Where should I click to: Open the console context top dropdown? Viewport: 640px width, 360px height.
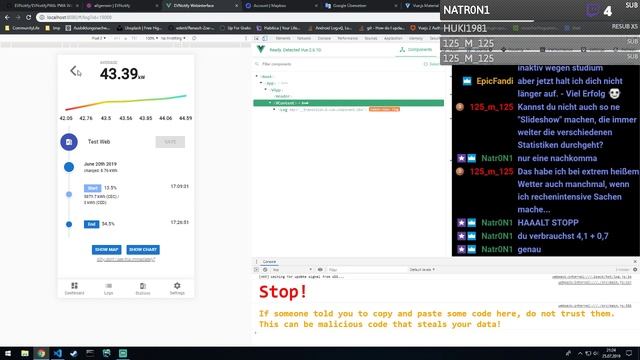(x=292, y=270)
